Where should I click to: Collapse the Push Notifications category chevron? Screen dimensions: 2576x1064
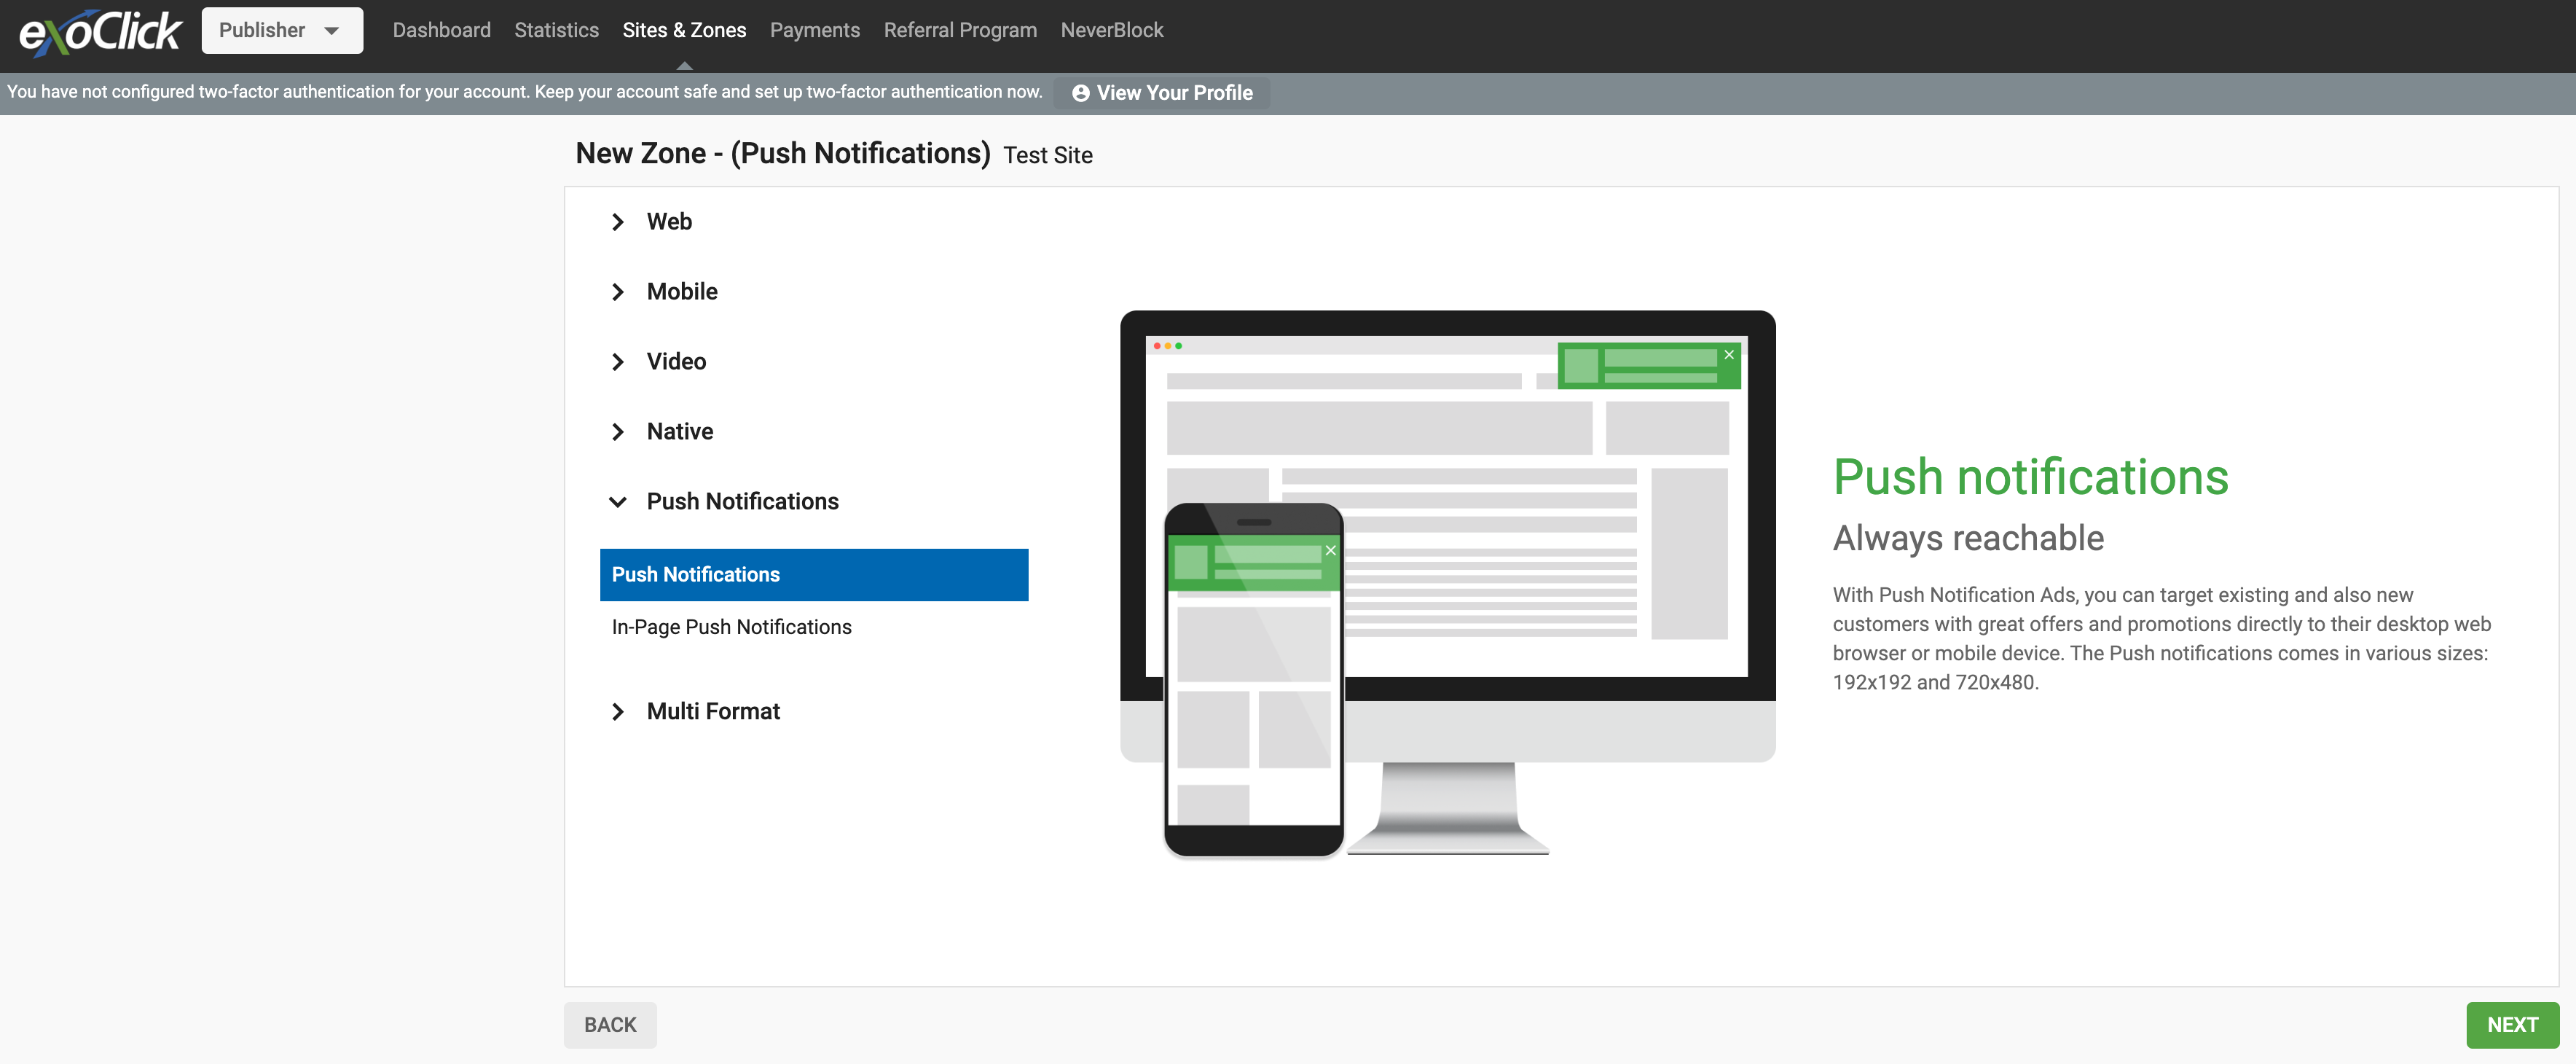[x=617, y=502]
